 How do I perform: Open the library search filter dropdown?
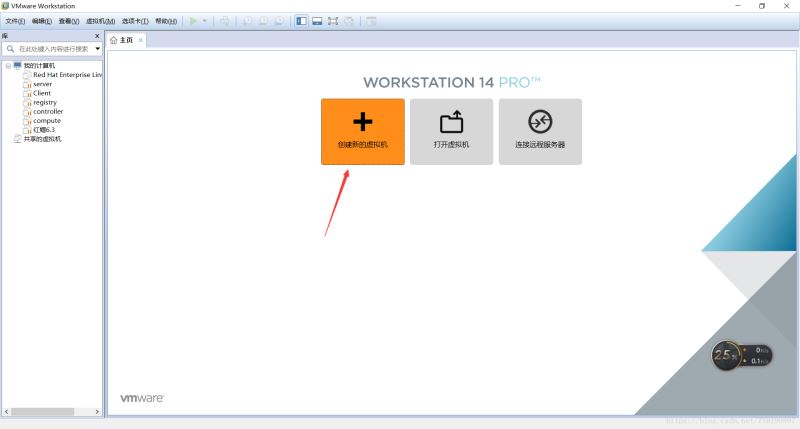click(97, 49)
